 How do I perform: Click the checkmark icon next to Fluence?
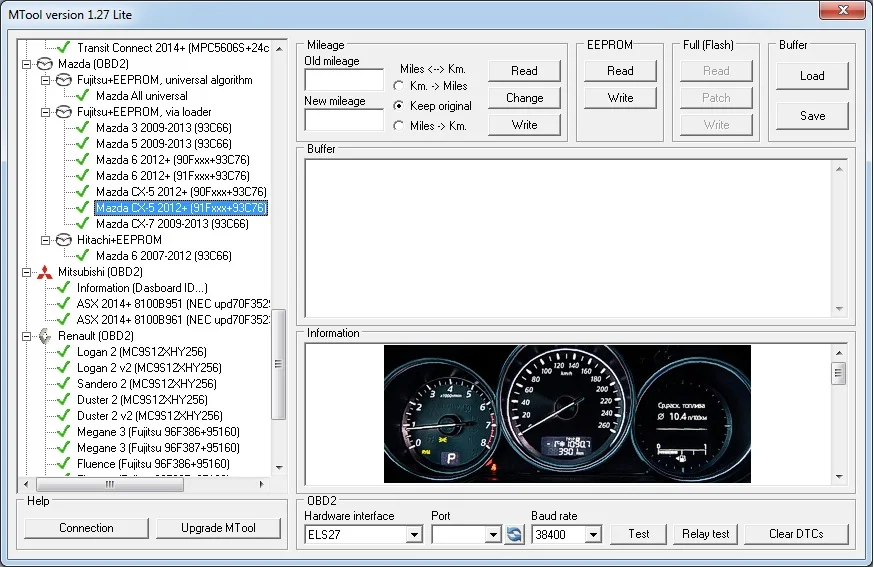tap(64, 464)
